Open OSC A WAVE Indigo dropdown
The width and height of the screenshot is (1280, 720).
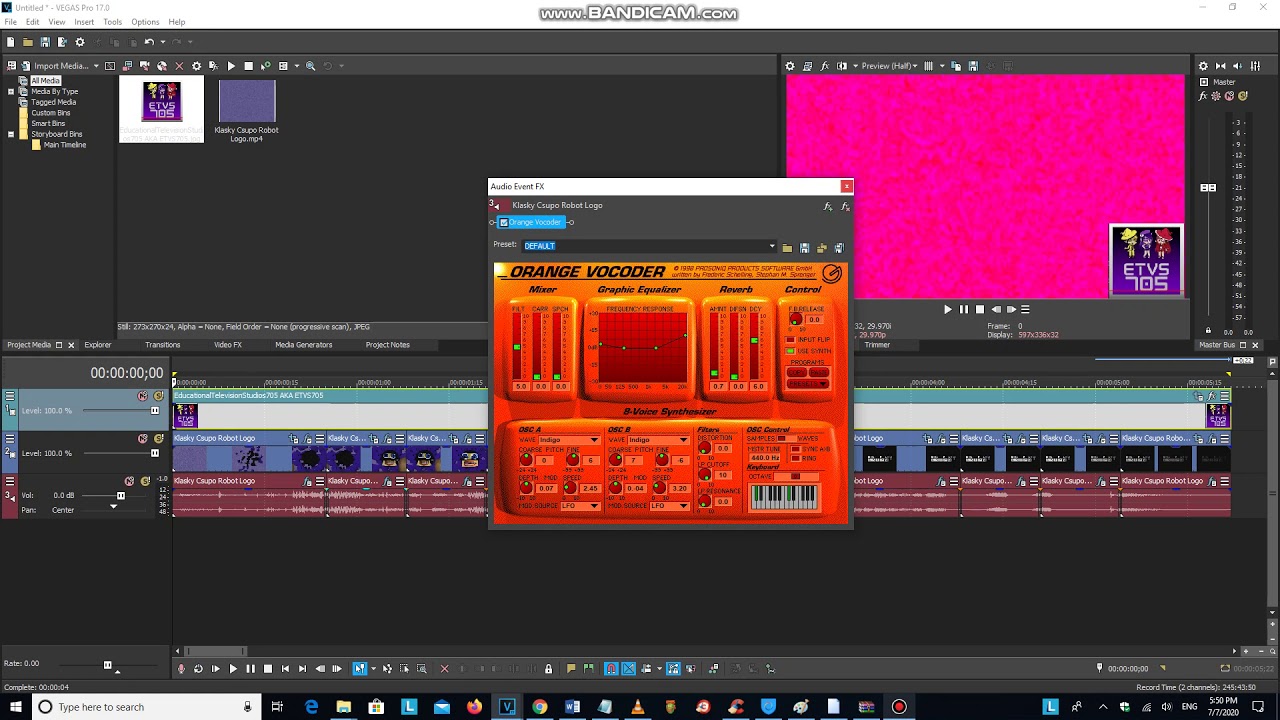[569, 440]
